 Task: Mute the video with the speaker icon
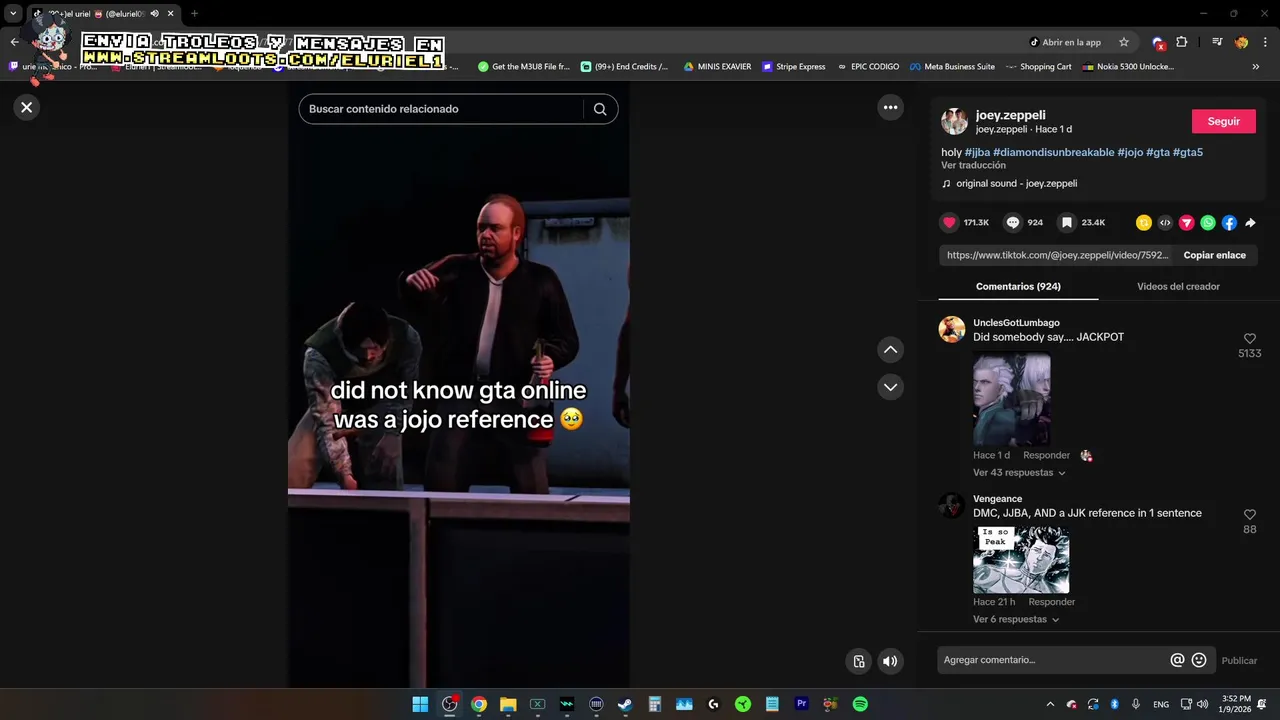[x=889, y=661]
